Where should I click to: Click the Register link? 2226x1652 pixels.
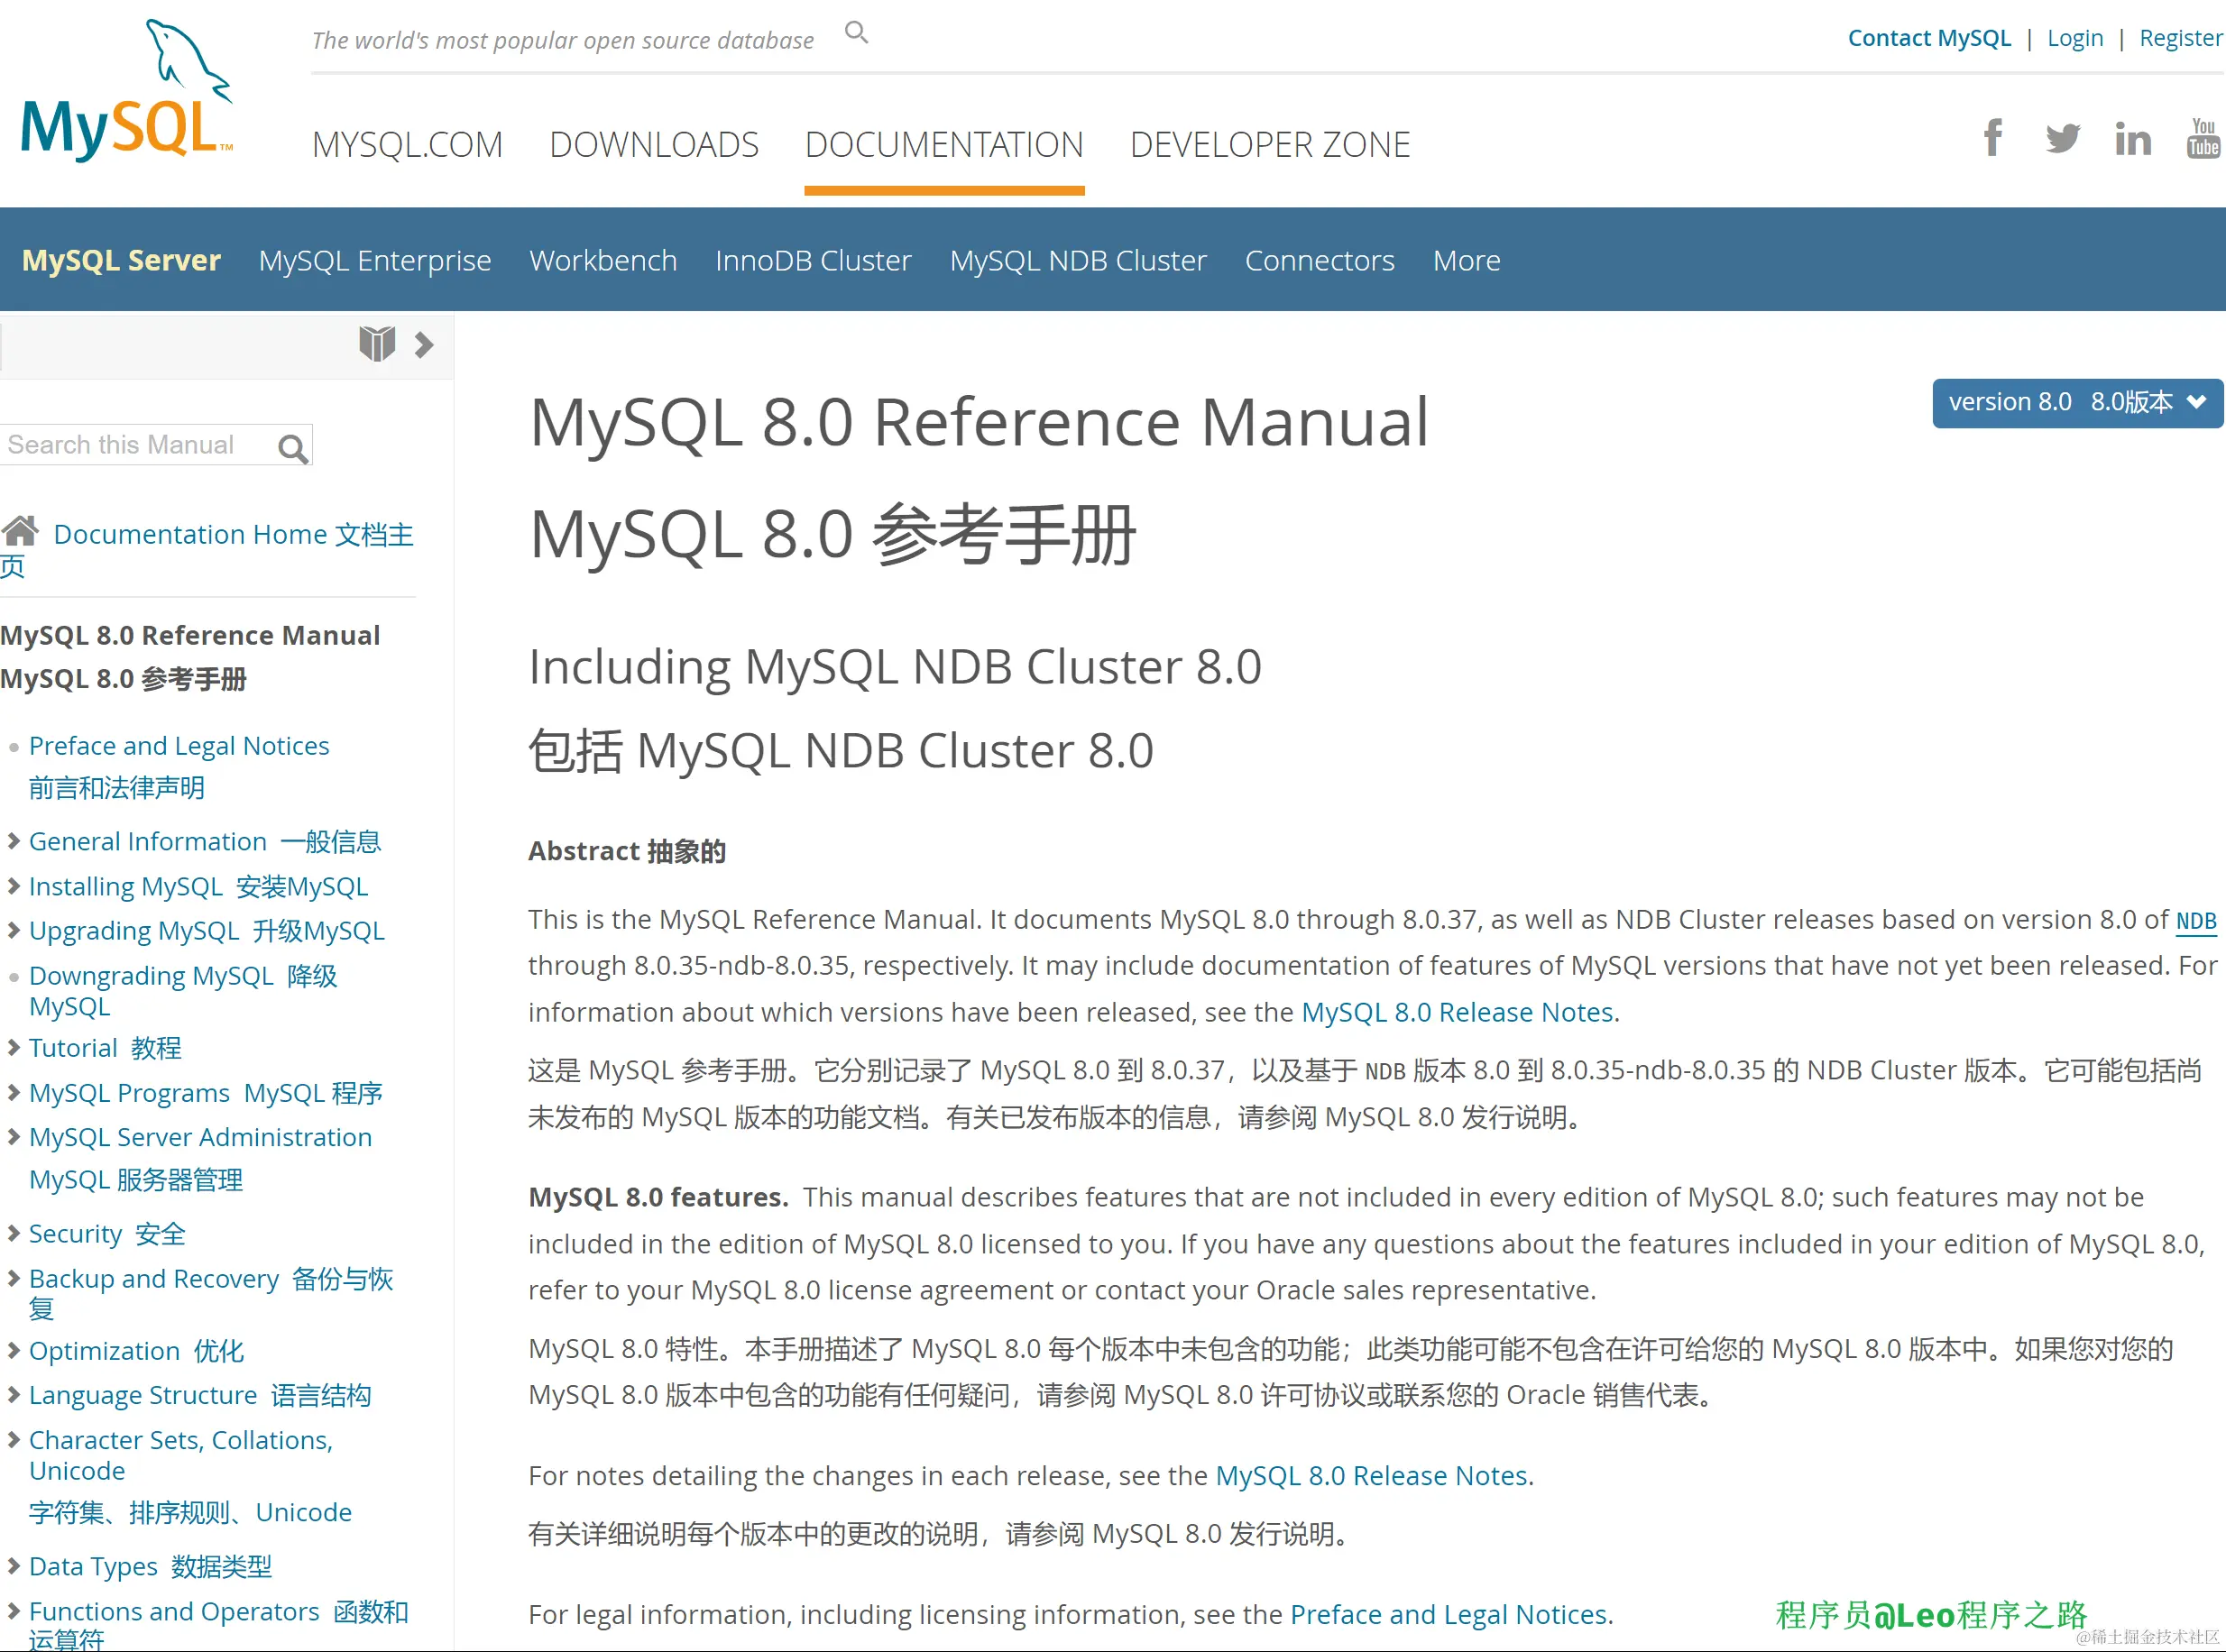2181,38
